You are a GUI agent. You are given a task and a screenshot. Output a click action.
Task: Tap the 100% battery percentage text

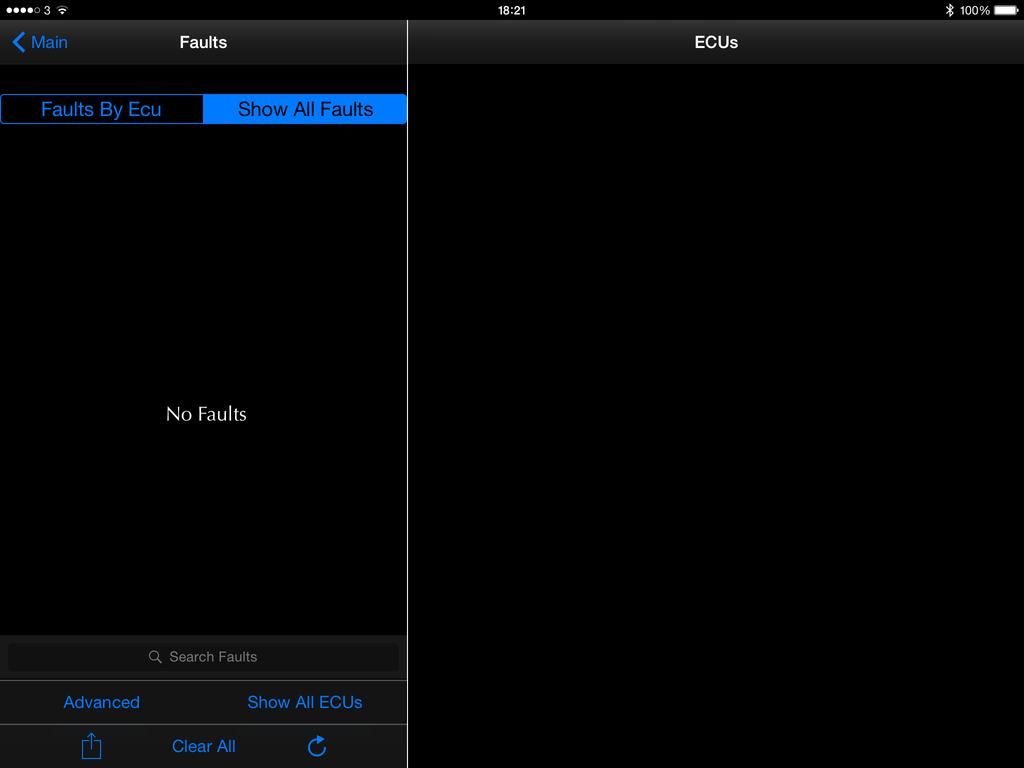974,10
